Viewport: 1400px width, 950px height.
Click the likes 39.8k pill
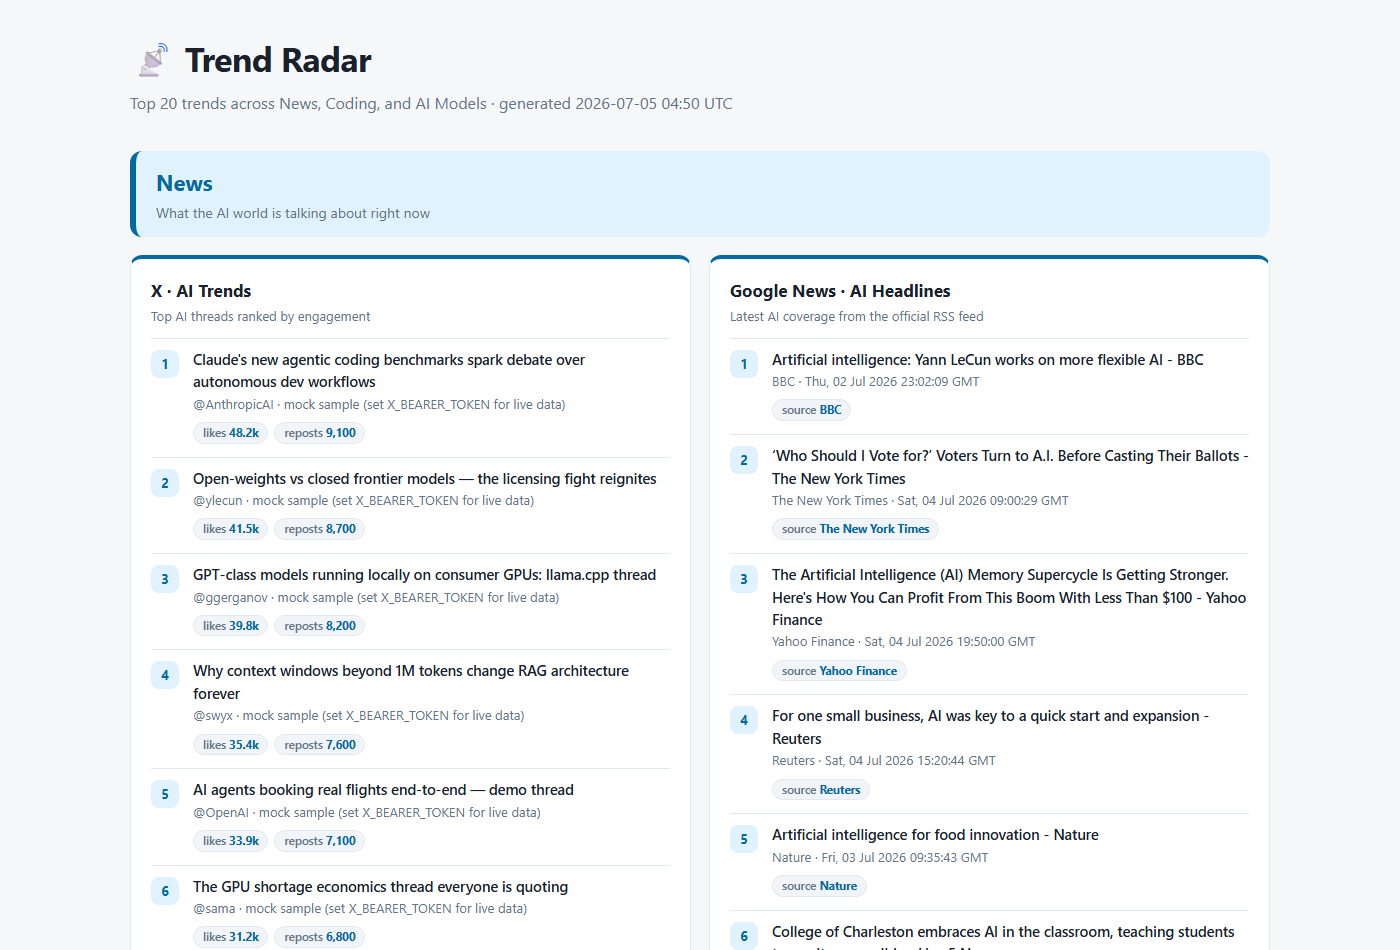[230, 626]
